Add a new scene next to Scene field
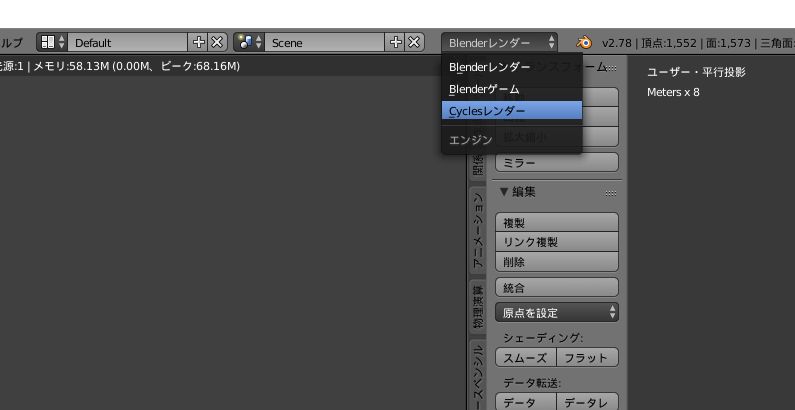The width and height of the screenshot is (795, 410). pyautogui.click(x=395, y=43)
